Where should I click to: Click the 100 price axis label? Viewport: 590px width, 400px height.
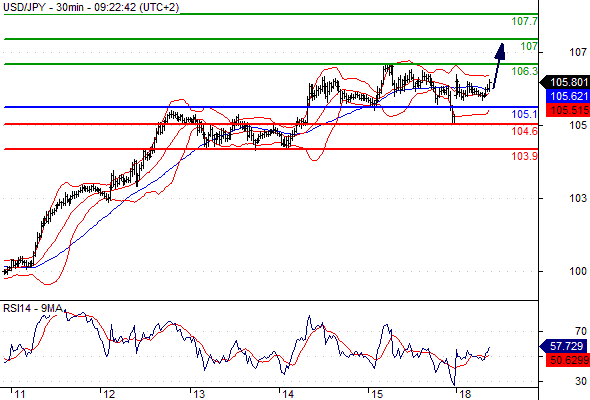click(578, 271)
